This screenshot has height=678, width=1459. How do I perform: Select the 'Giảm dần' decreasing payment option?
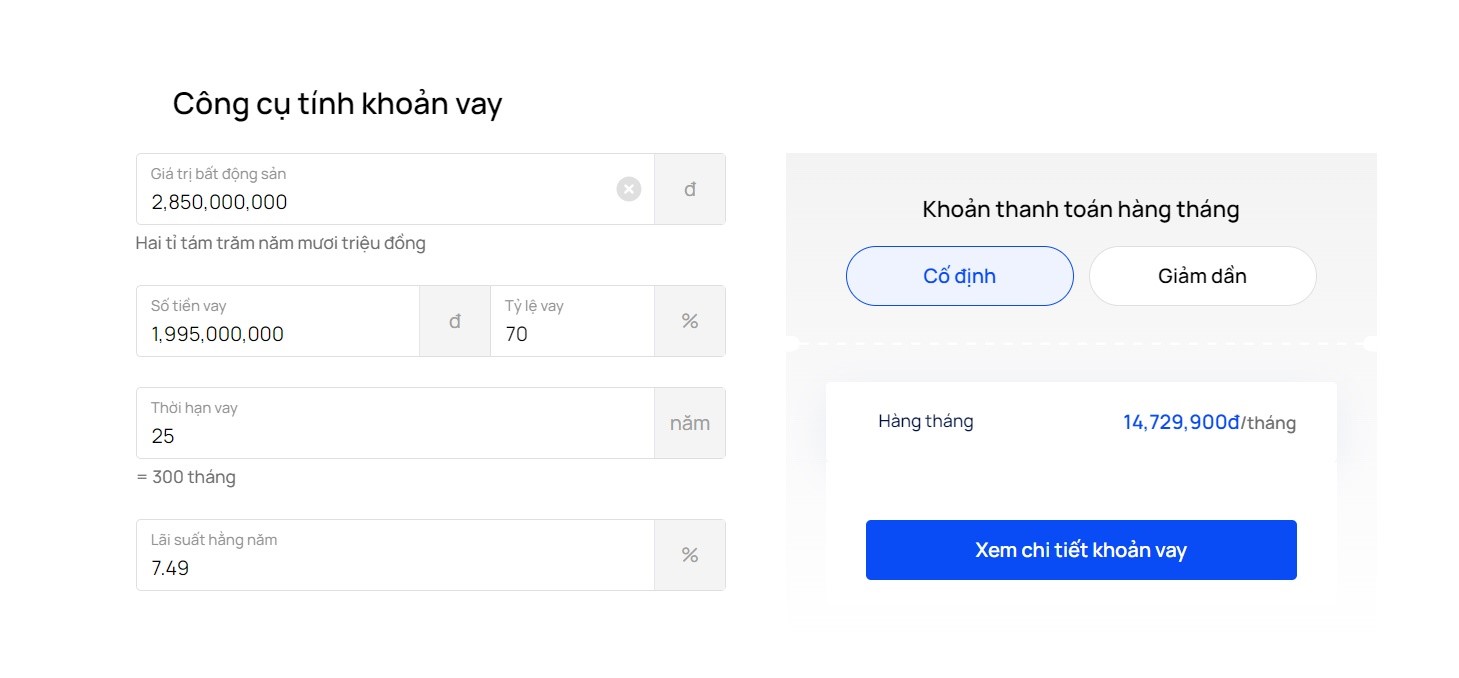tap(1202, 276)
